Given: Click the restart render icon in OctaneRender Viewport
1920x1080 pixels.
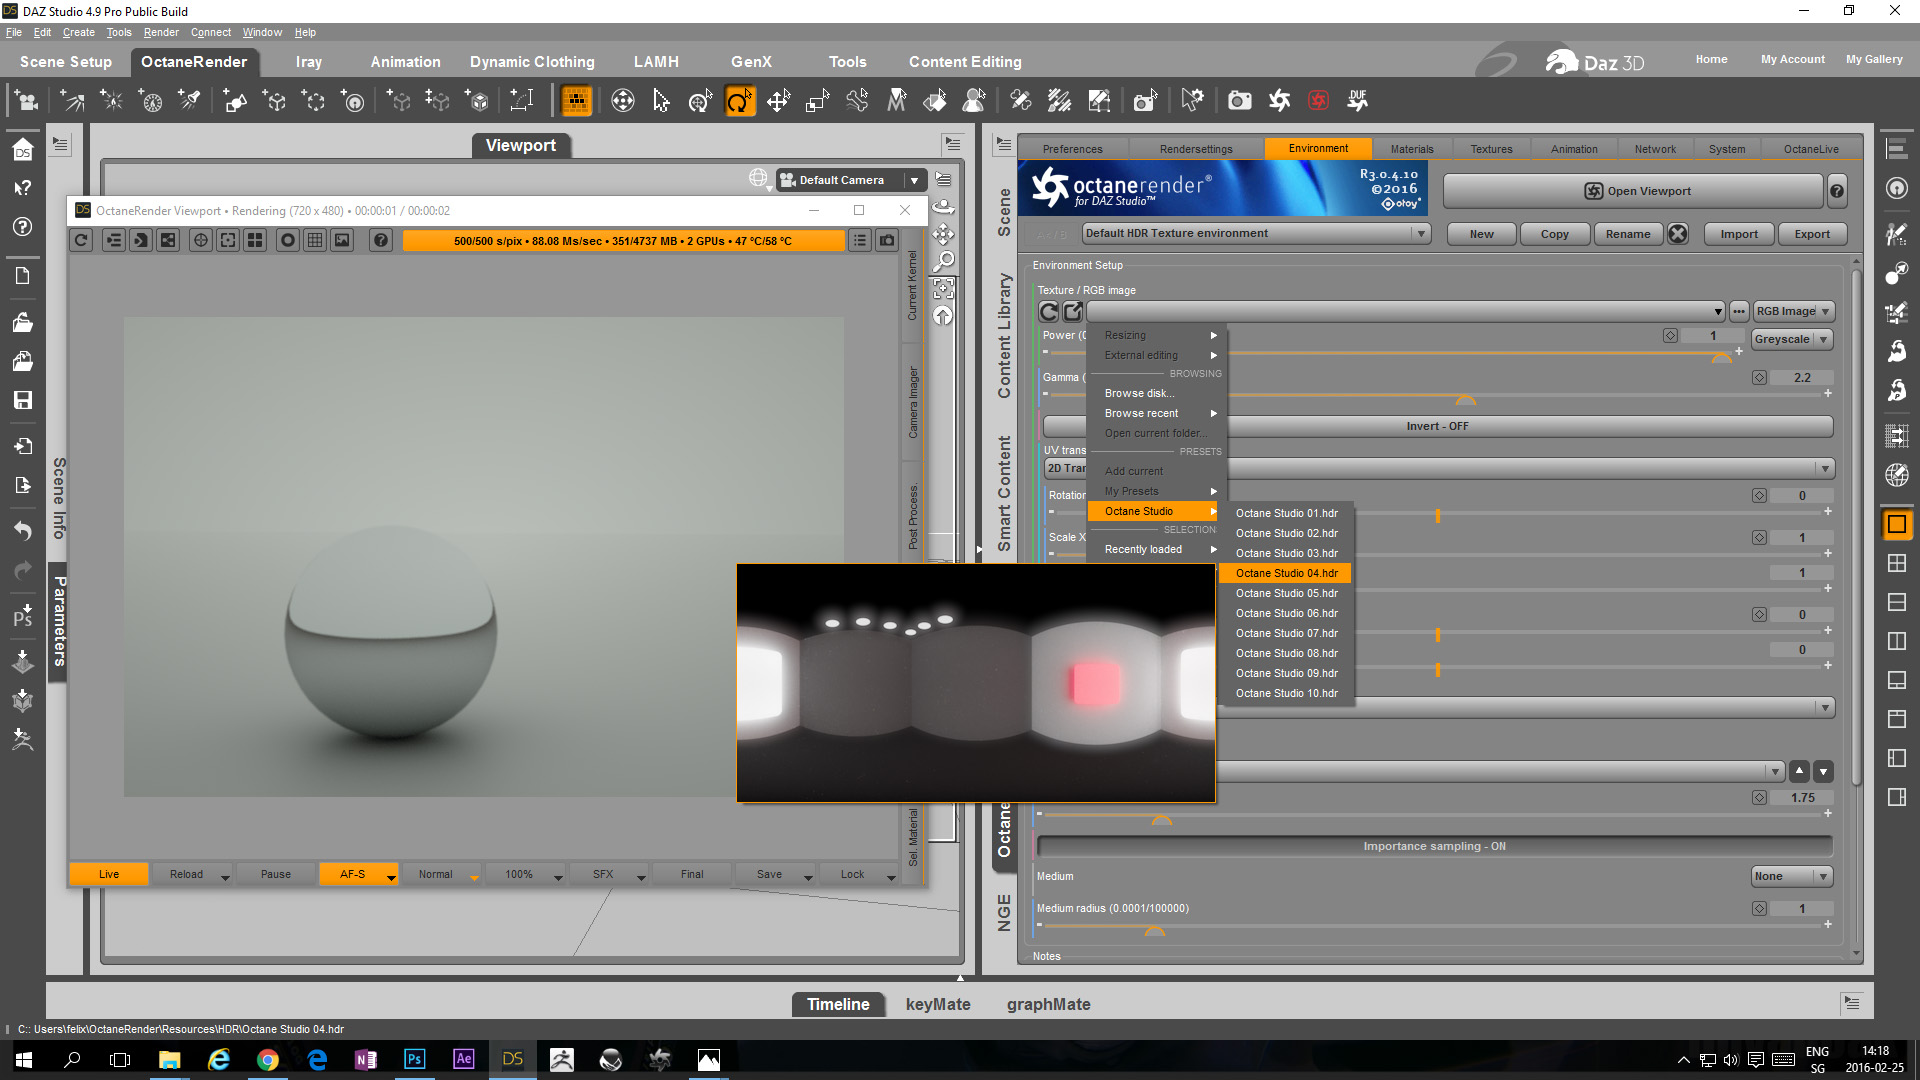Looking at the screenshot, I should tap(82, 240).
